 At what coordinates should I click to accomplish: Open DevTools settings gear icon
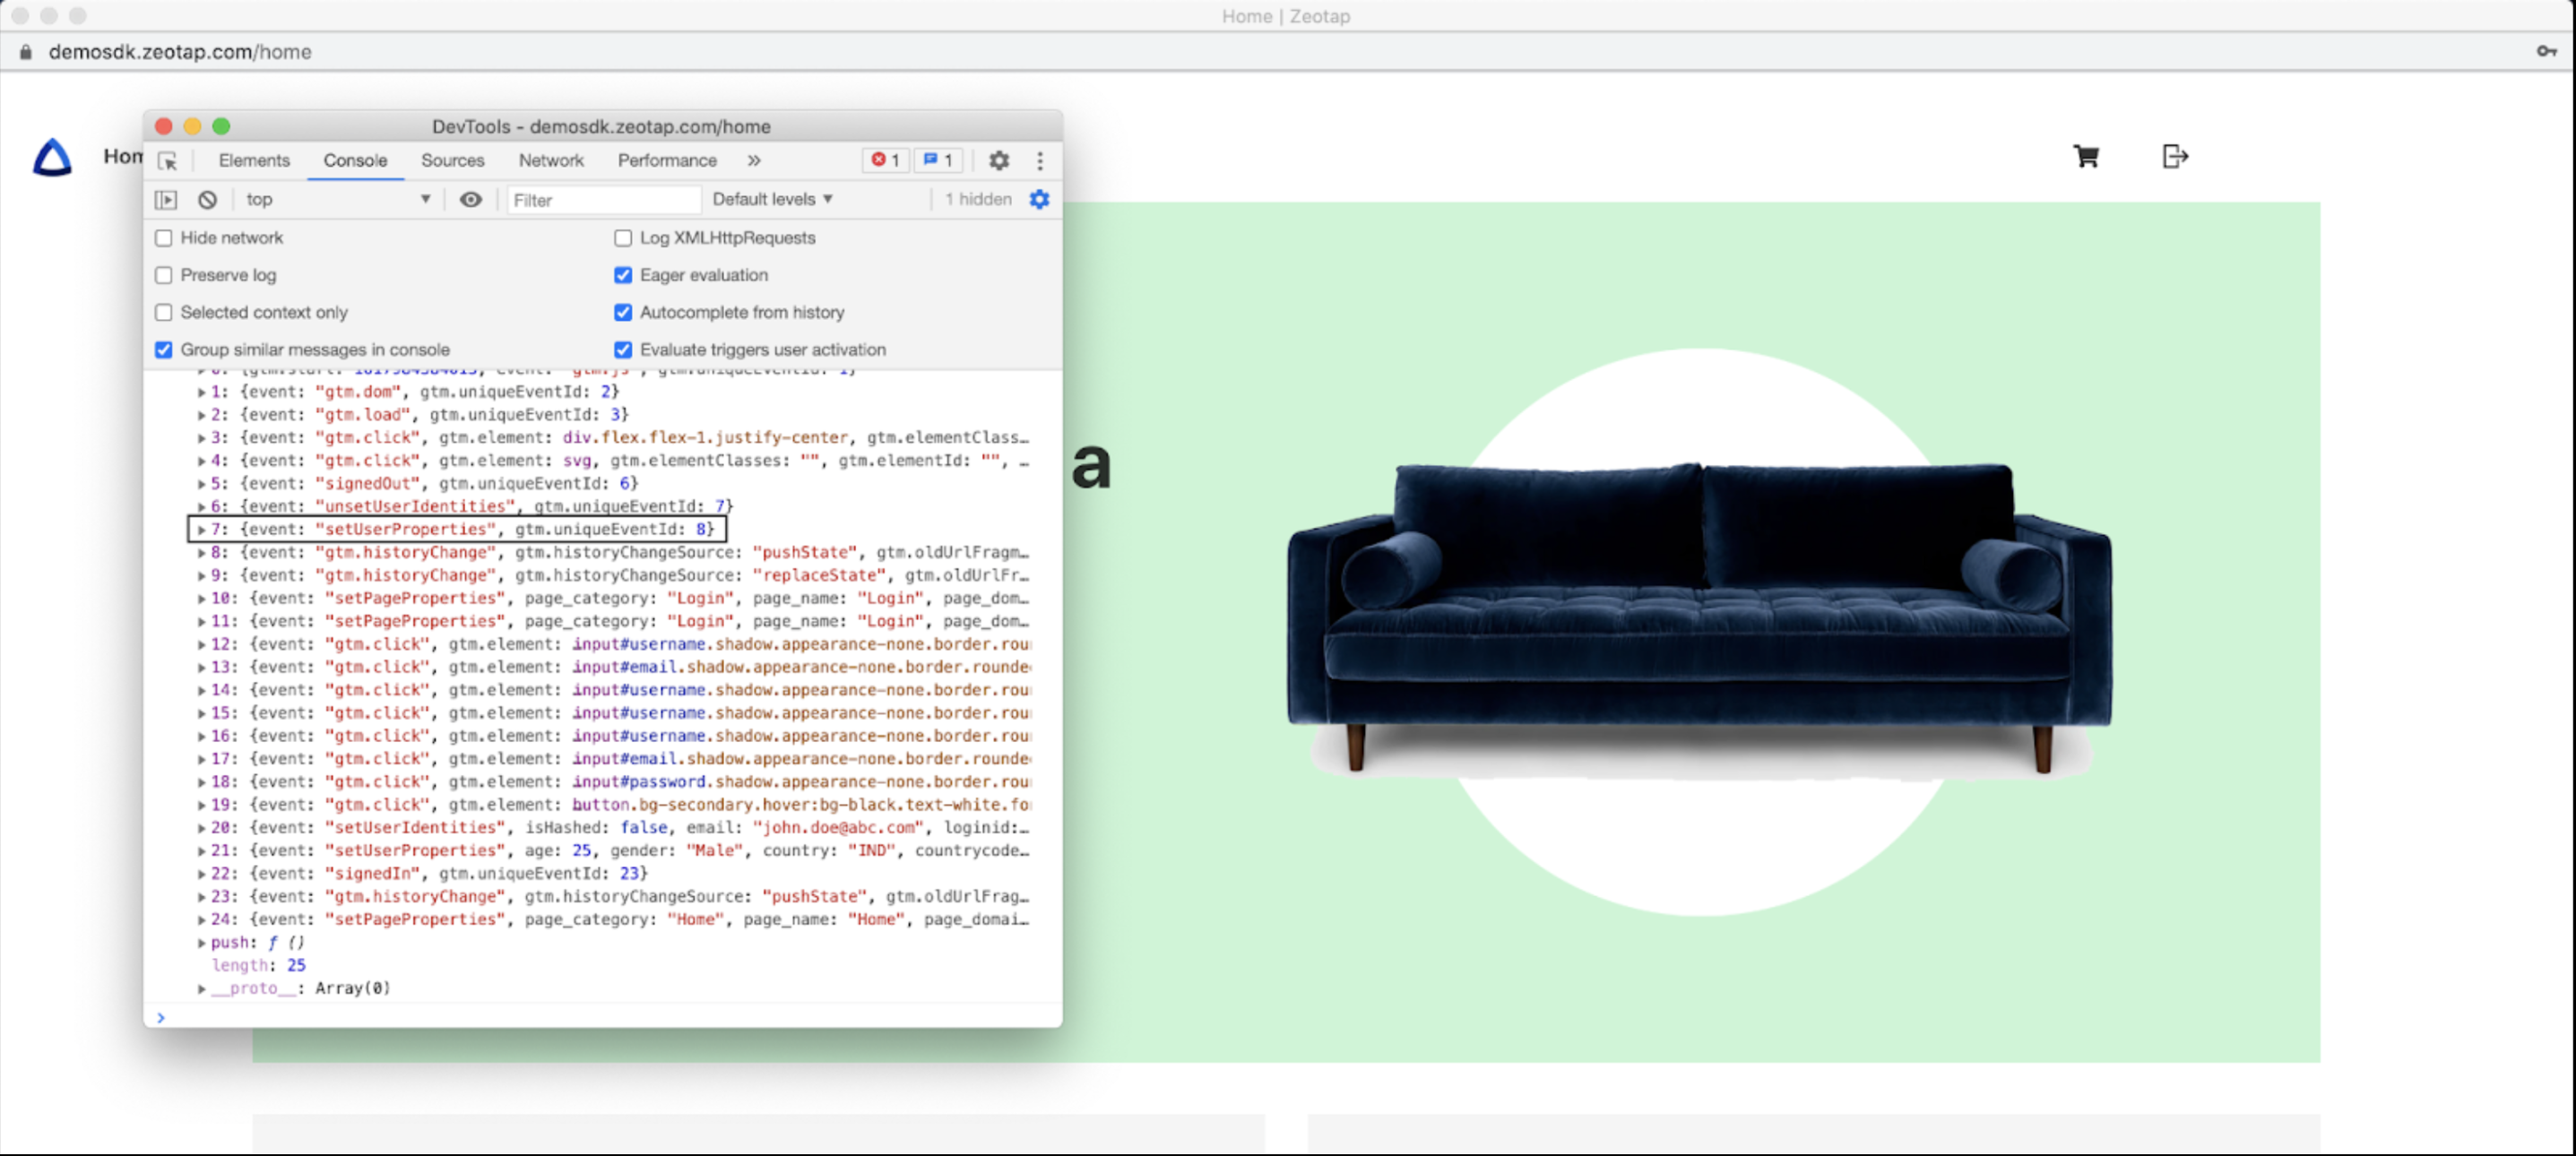(x=998, y=161)
